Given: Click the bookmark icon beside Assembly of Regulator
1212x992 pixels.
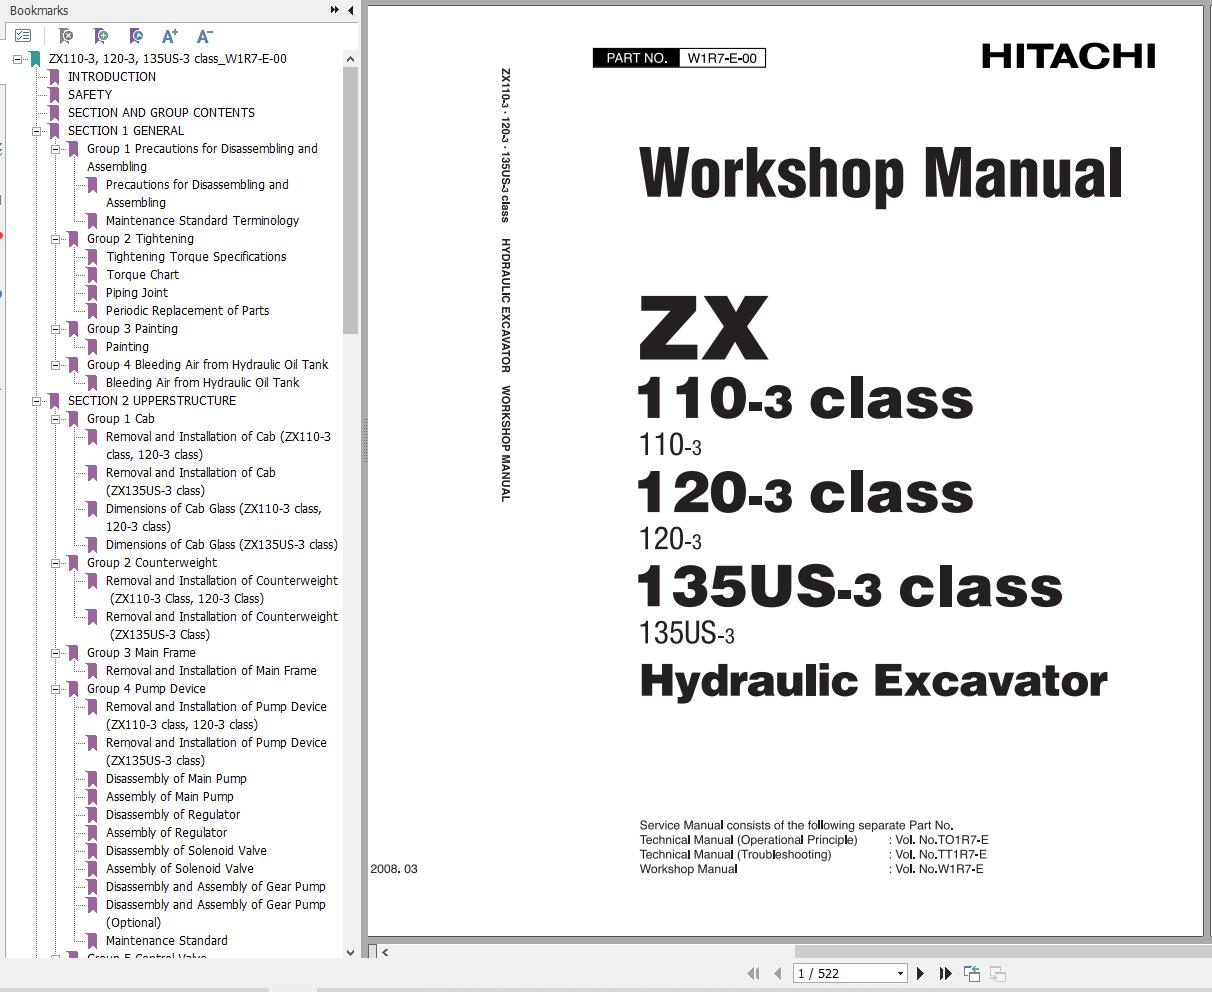Looking at the screenshot, I should (x=92, y=833).
